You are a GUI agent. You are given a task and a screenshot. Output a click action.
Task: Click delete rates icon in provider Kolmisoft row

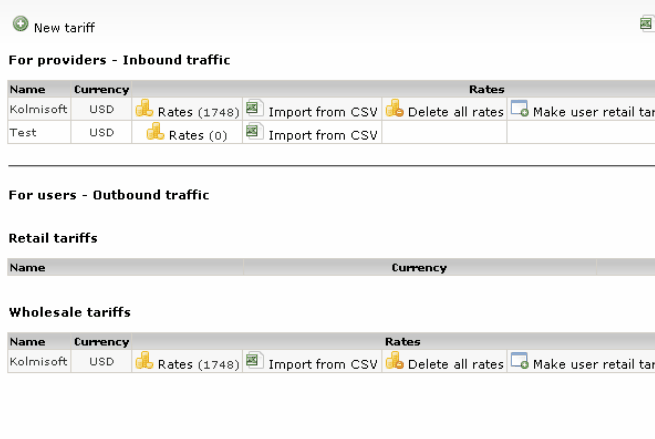point(394,109)
